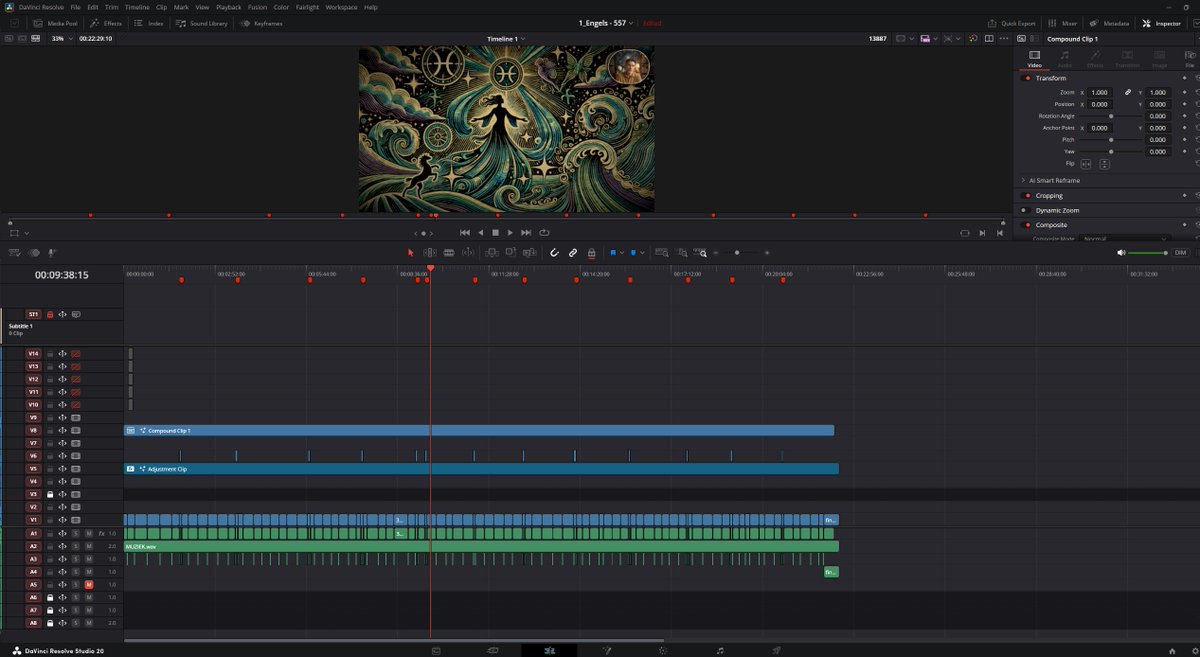Expand the AI Smart Reframe section
Image resolution: width=1200 pixels, height=657 pixels.
pos(1023,181)
